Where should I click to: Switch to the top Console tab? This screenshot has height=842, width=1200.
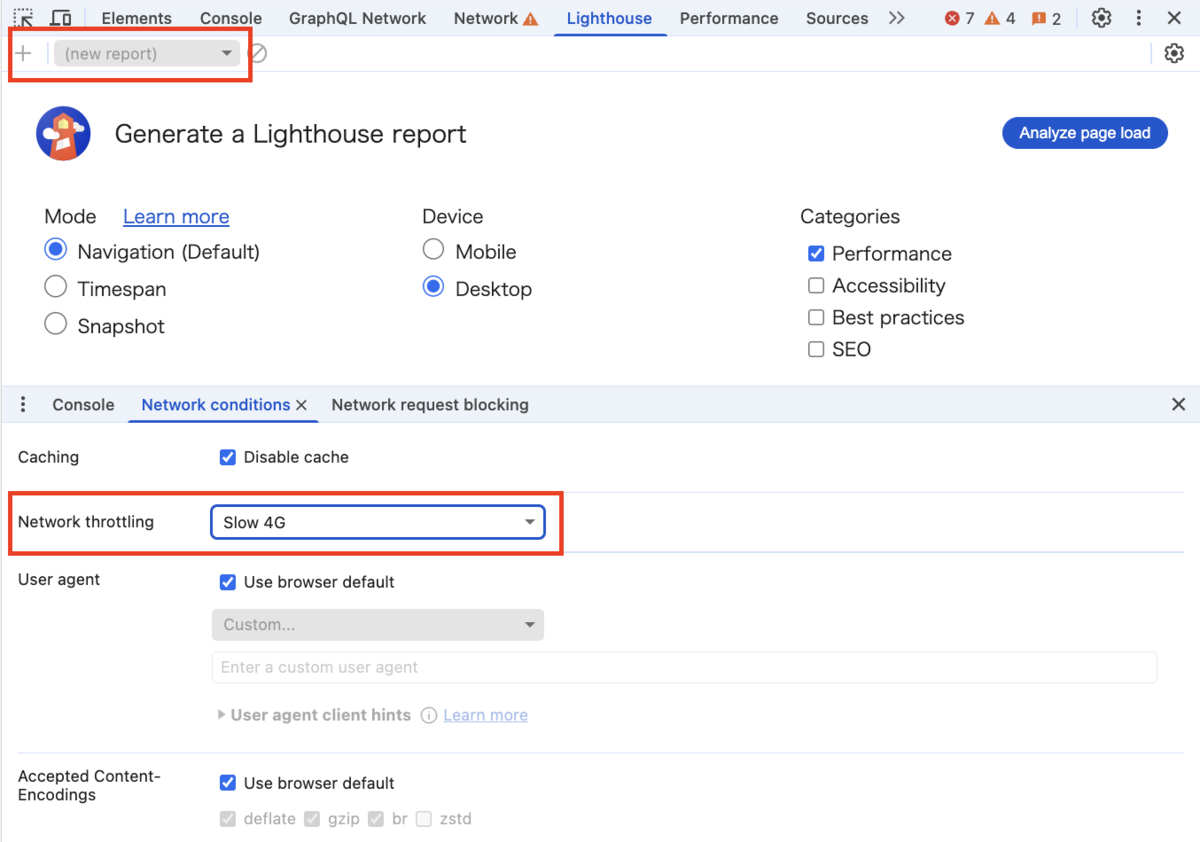pyautogui.click(x=231, y=18)
